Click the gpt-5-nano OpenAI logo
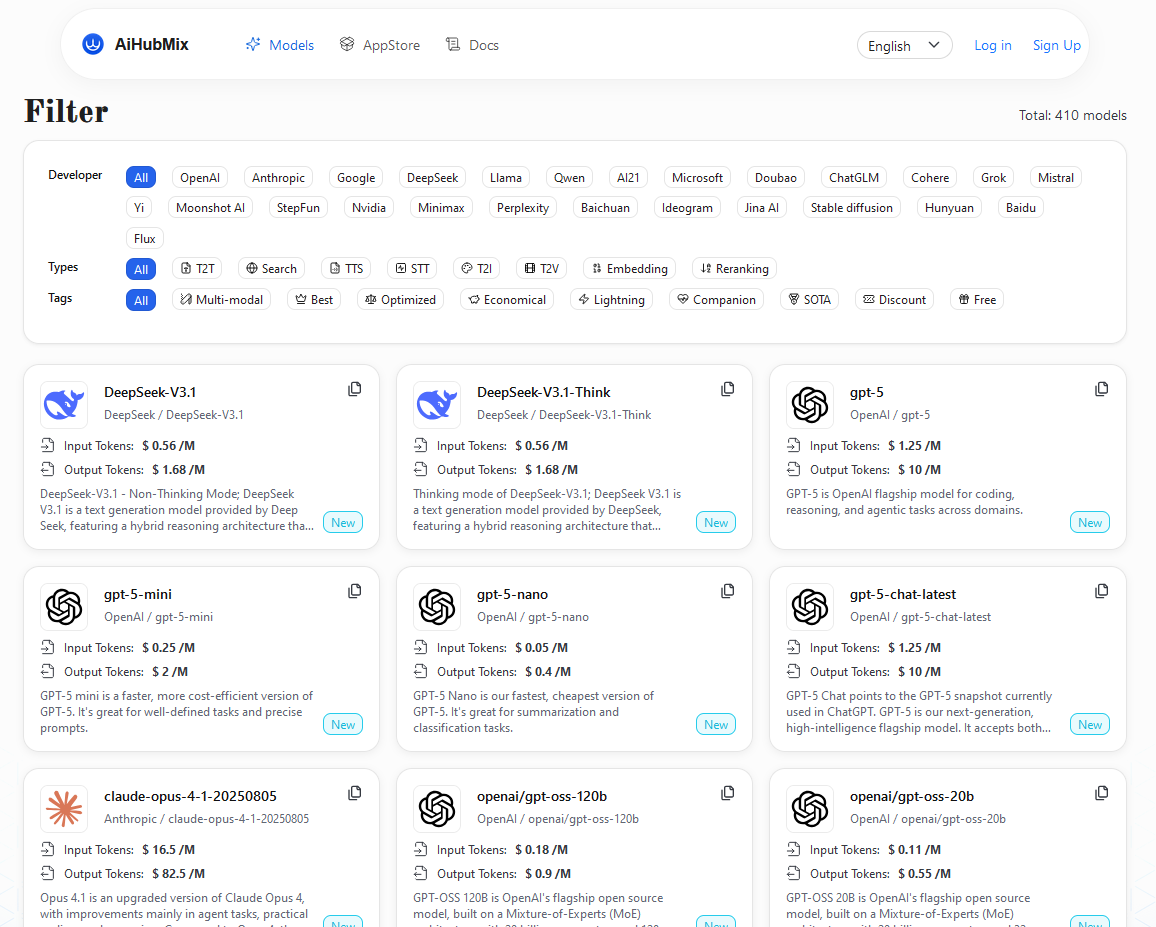 437,606
